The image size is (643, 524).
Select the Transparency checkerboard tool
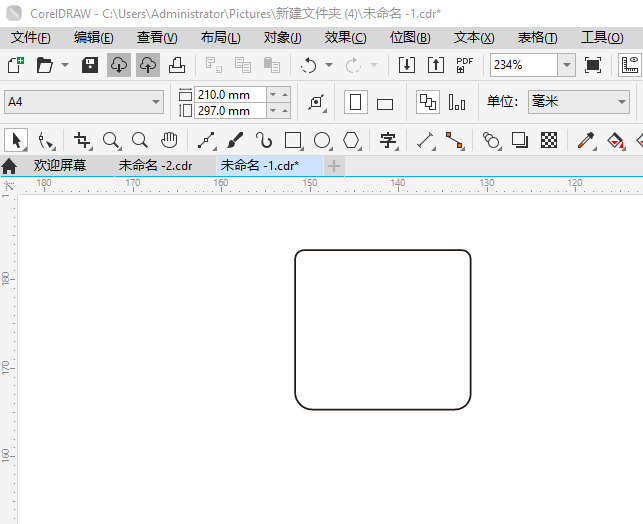[549, 140]
